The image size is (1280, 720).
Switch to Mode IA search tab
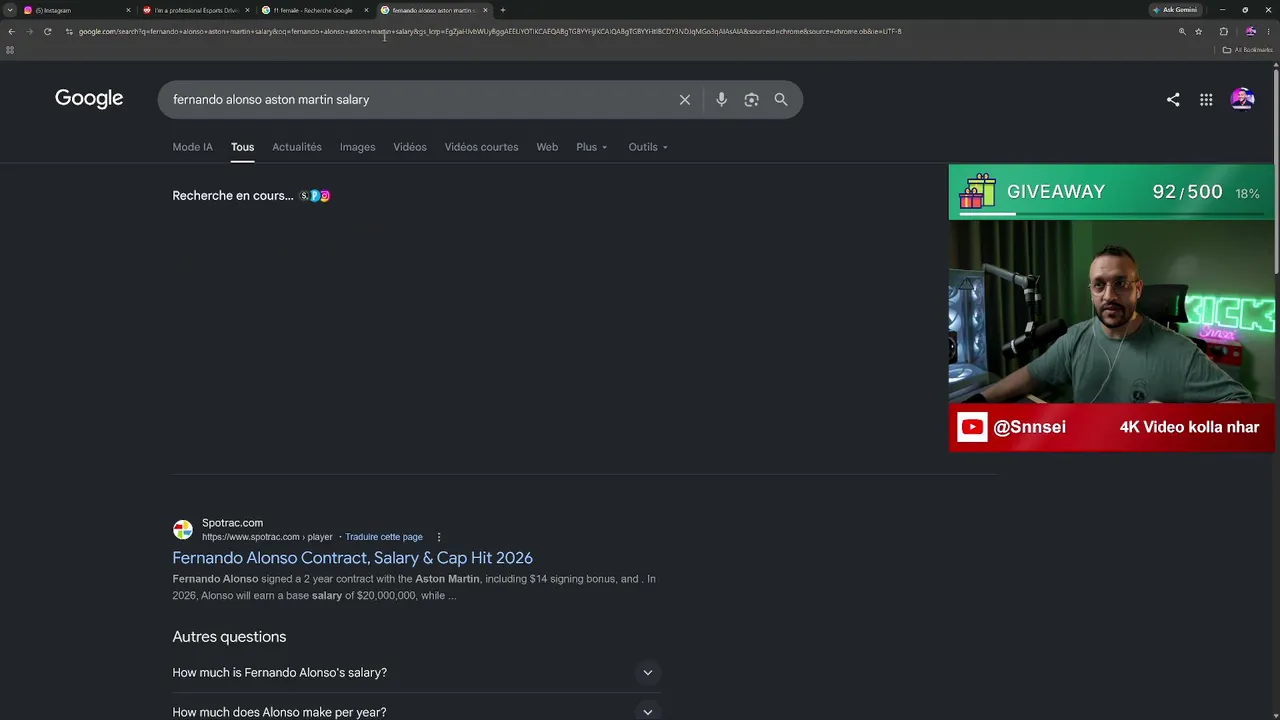tap(192, 147)
